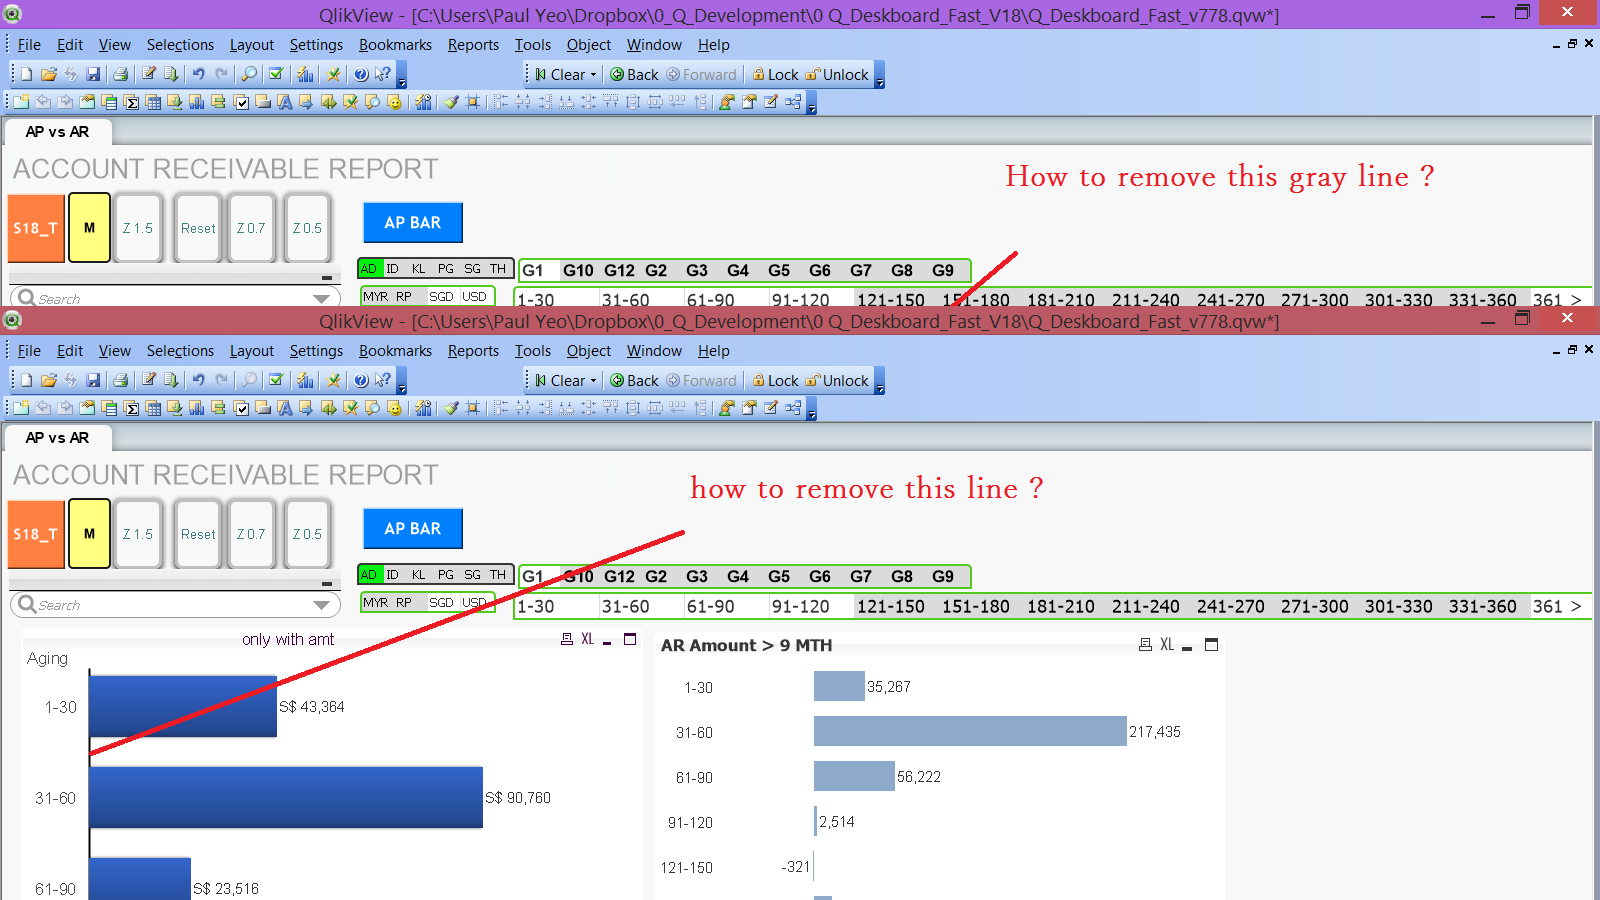The image size is (1600, 900).
Task: Toggle MYR currency in lower window
Action: [x=376, y=603]
